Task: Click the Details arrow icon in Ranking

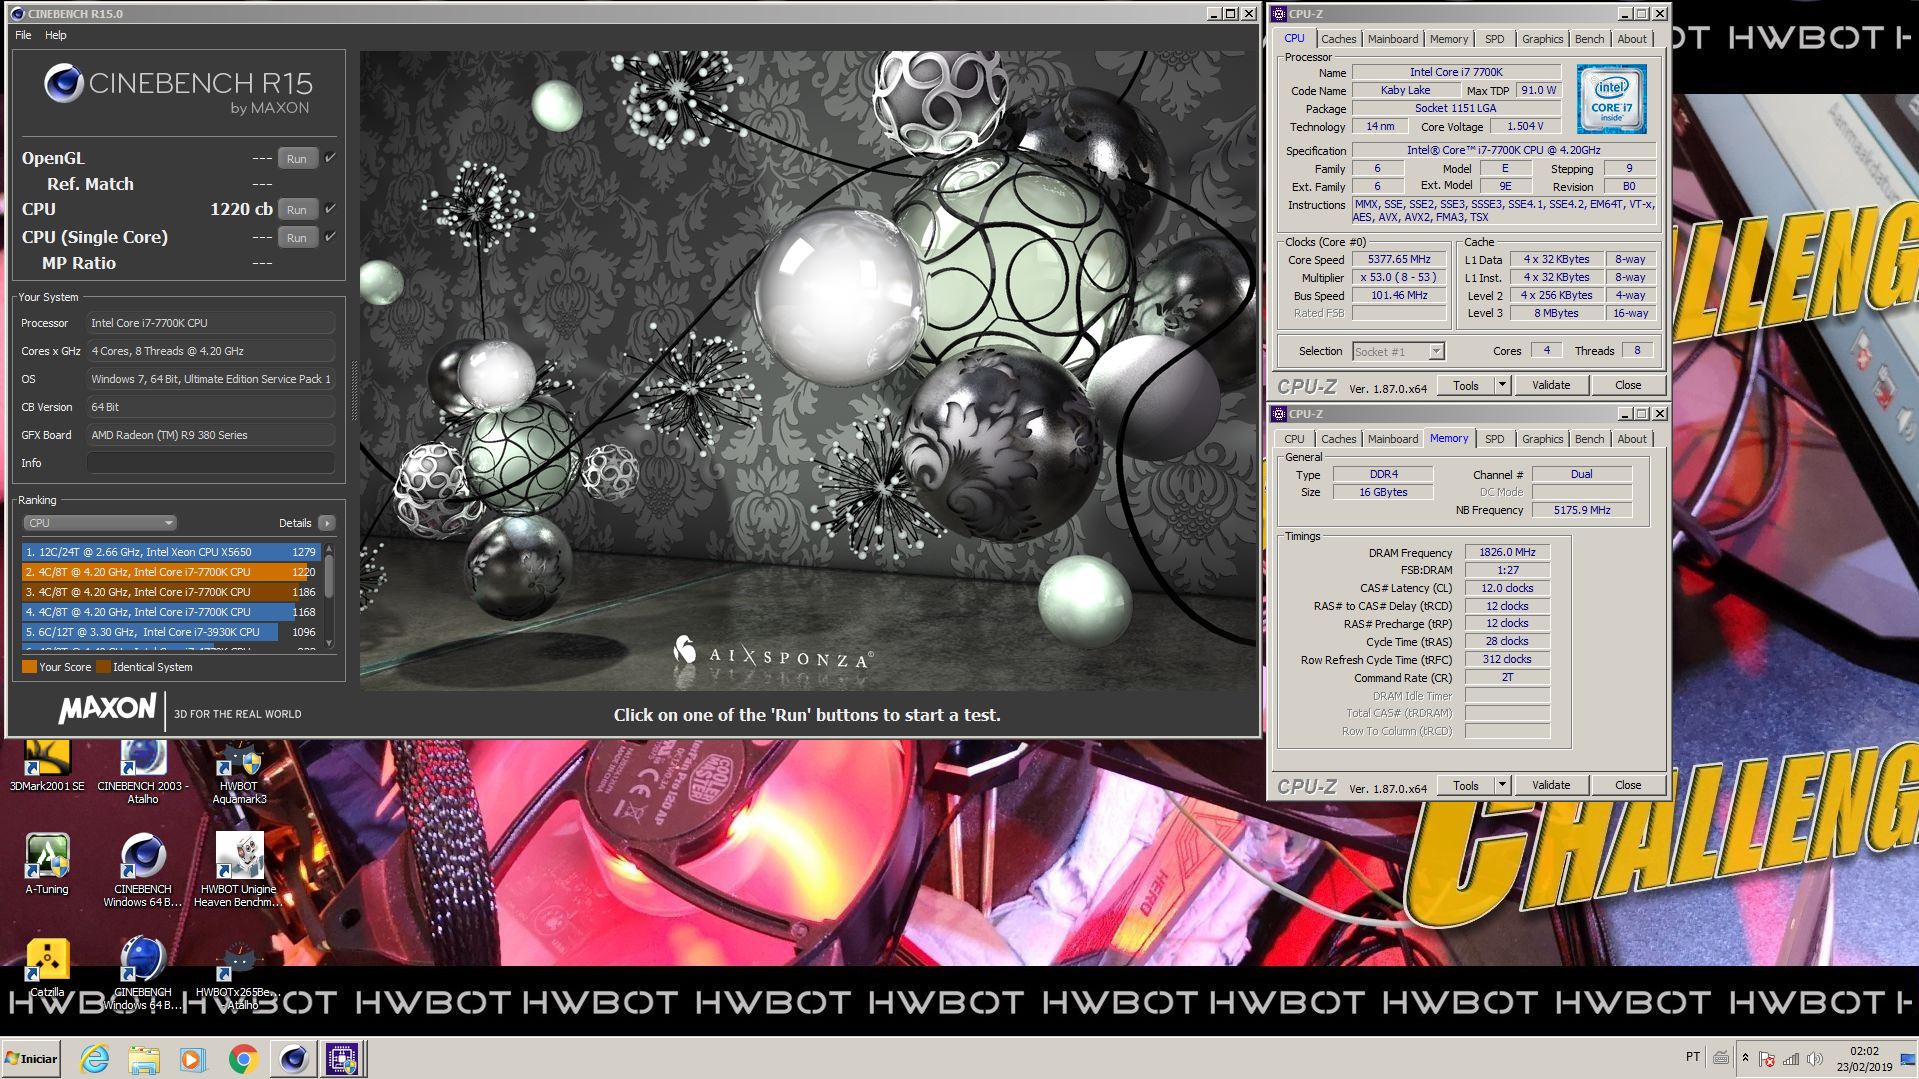Action: (327, 523)
